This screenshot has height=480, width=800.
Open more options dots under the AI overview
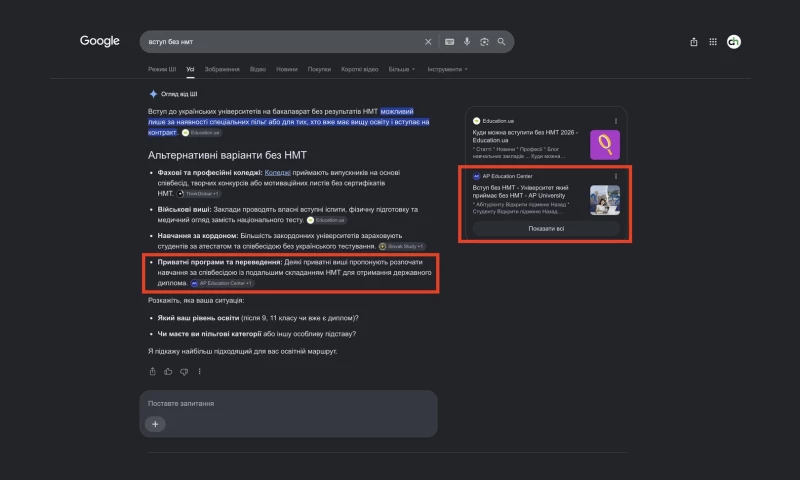pos(199,371)
